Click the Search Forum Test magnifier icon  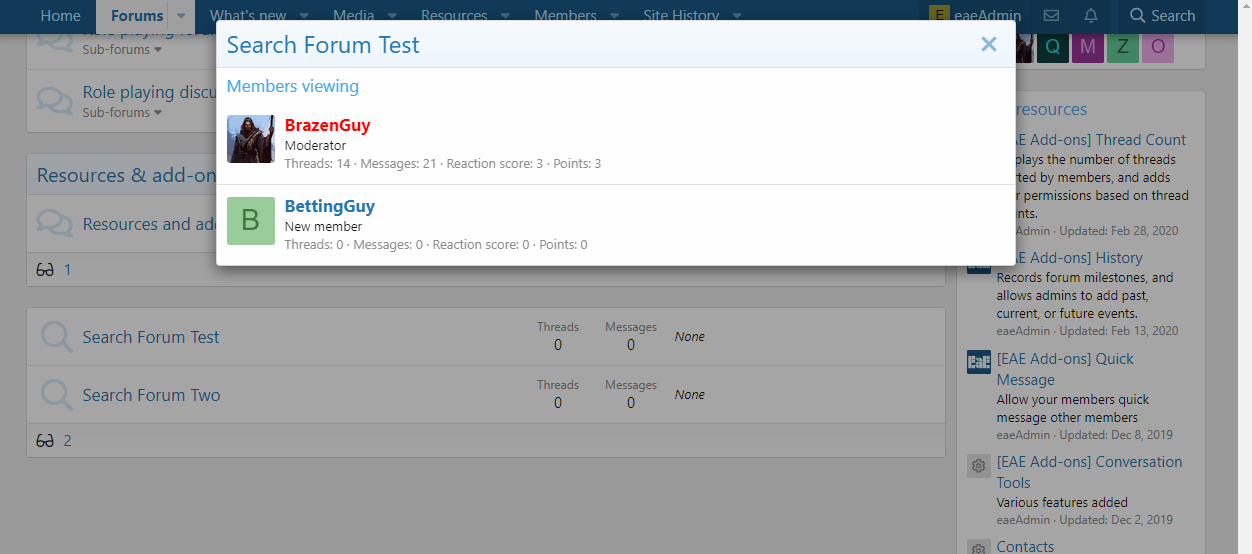[x=57, y=337]
